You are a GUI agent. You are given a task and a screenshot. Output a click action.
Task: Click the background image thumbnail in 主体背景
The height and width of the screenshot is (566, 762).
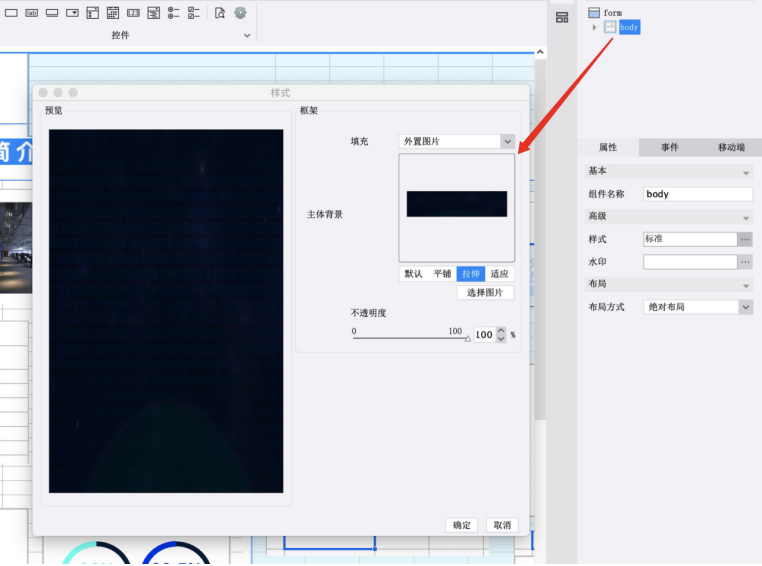pyautogui.click(x=457, y=204)
